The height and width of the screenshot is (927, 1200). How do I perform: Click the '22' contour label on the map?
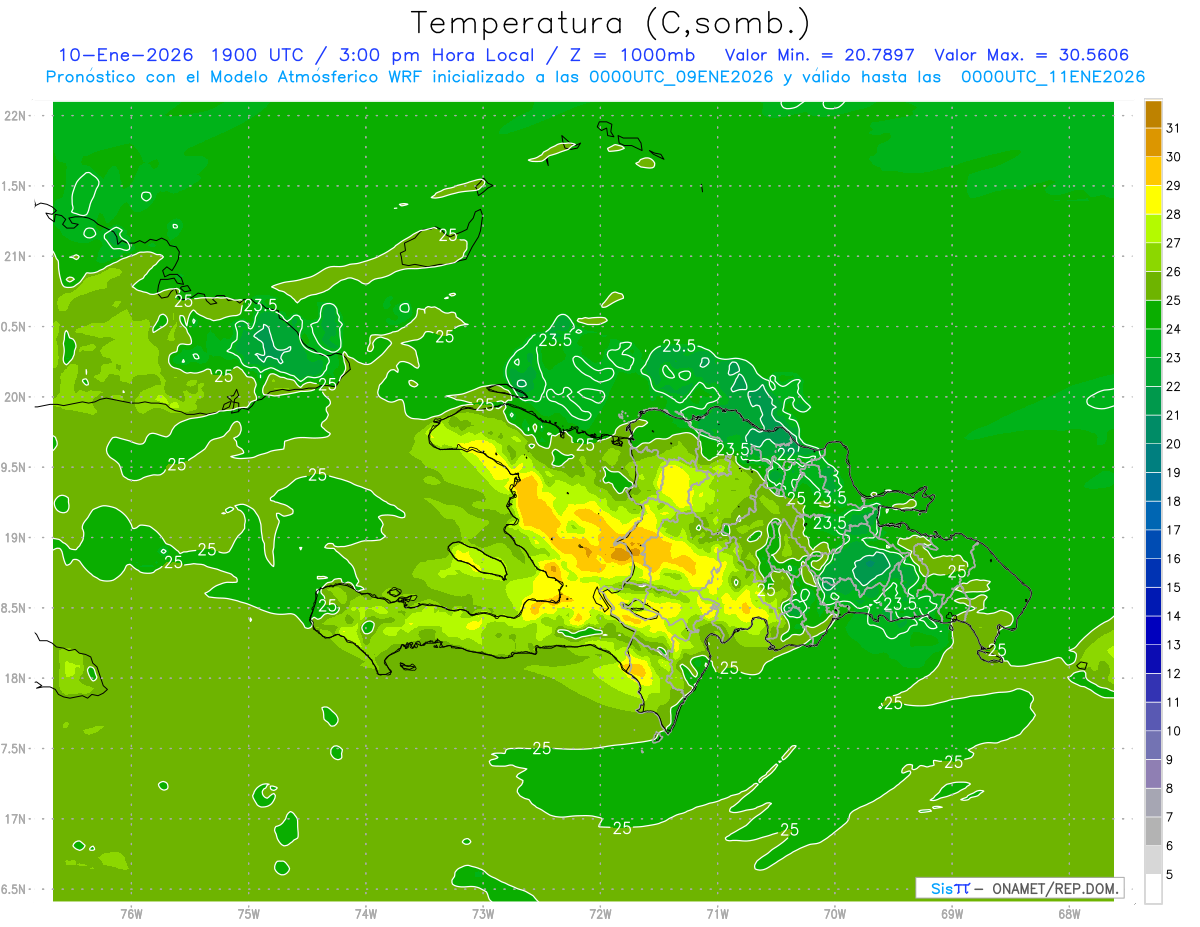(x=788, y=453)
